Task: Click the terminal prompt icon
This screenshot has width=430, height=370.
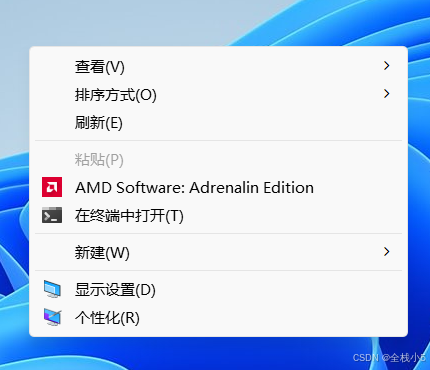Action: click(x=52, y=215)
